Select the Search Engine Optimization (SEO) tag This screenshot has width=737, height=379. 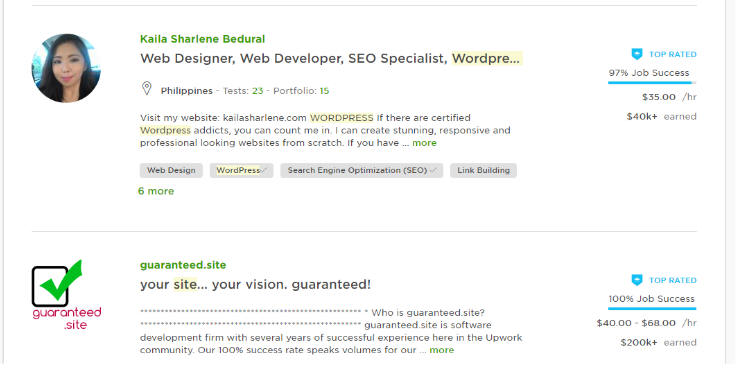[361, 171]
